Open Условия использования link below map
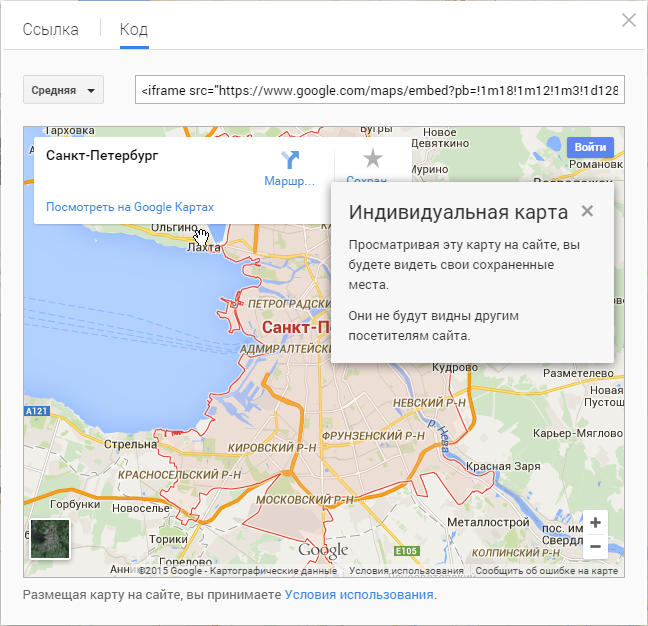 359,595
